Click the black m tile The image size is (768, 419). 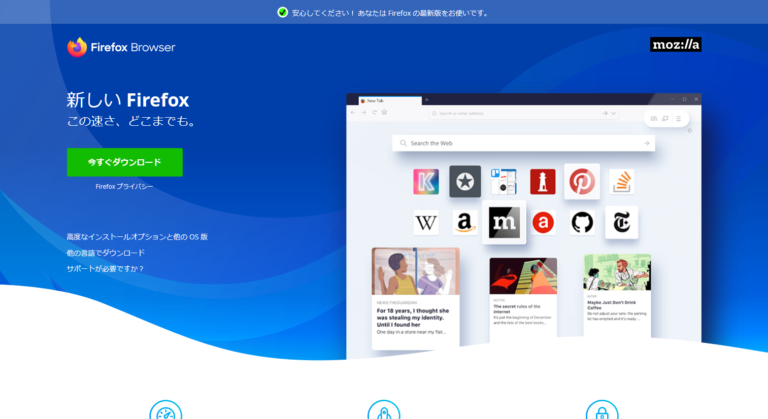(x=504, y=222)
